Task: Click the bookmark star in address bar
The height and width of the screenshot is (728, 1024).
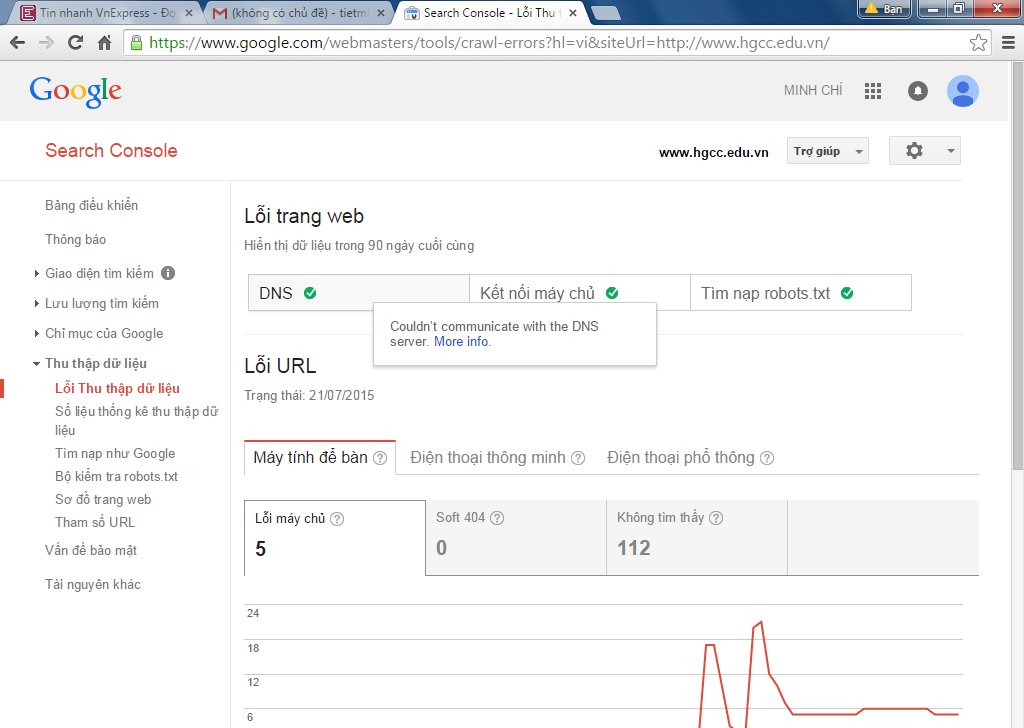Action: 979,43
